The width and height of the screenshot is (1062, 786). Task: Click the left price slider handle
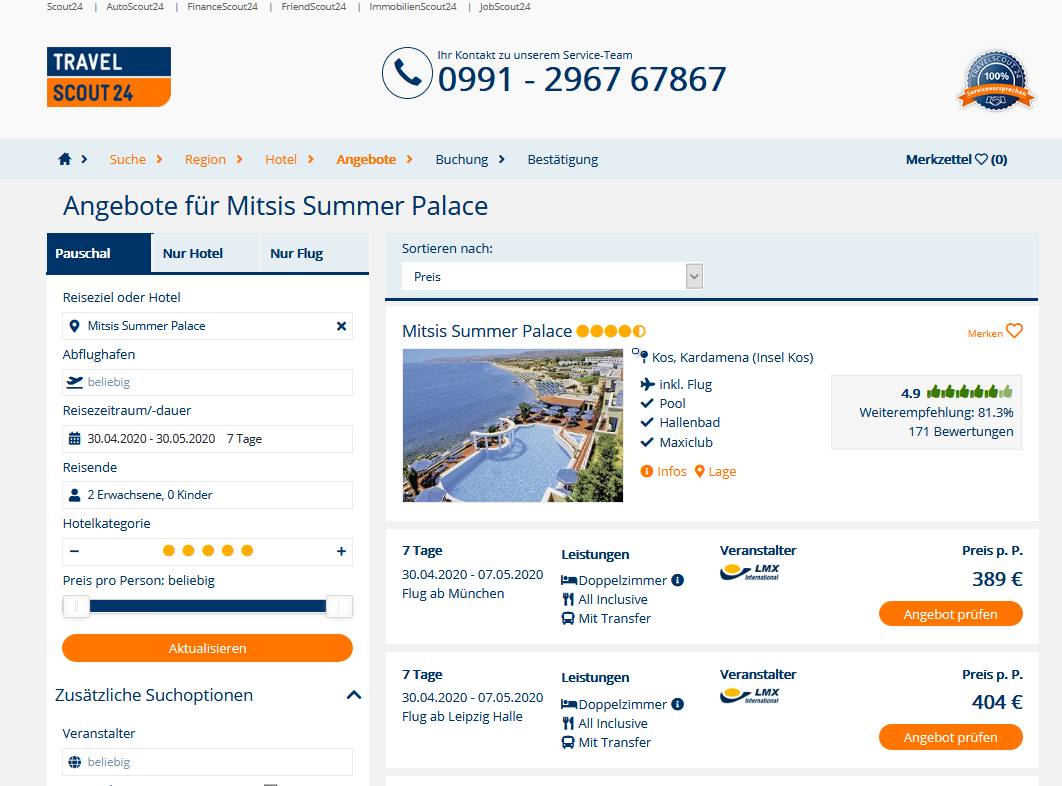tap(77, 606)
